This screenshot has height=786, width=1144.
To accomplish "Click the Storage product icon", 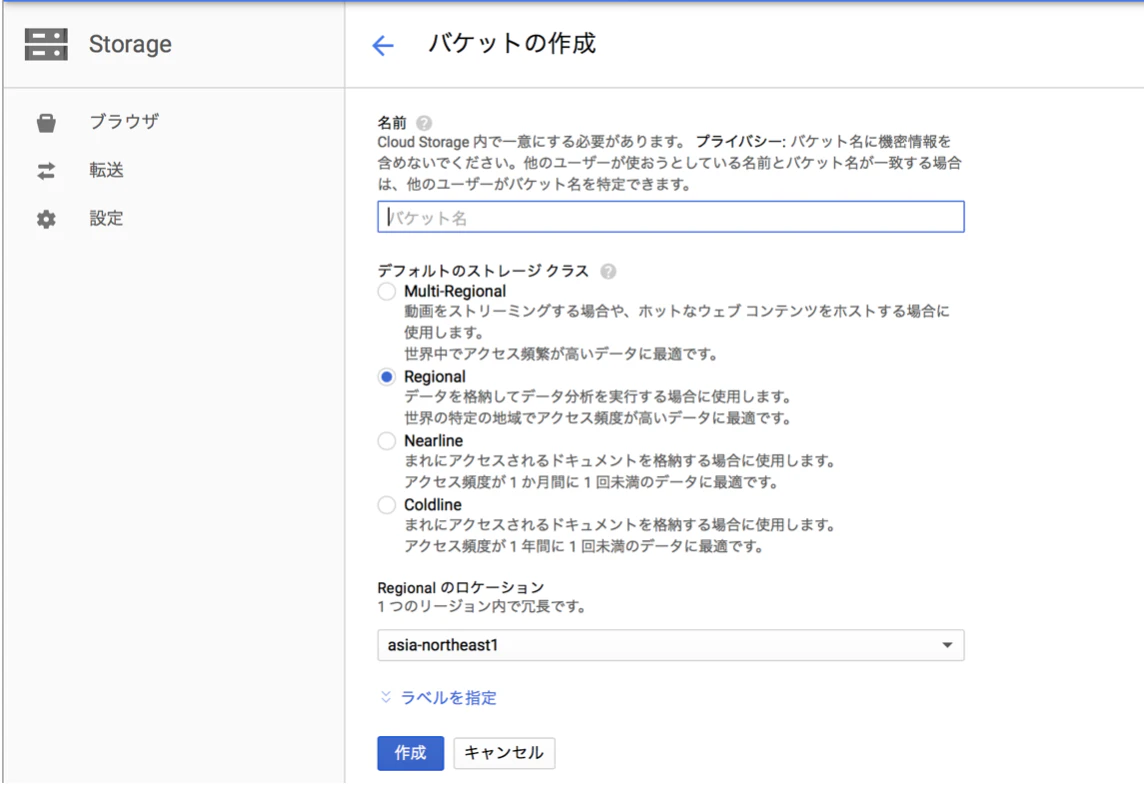I will (x=46, y=44).
